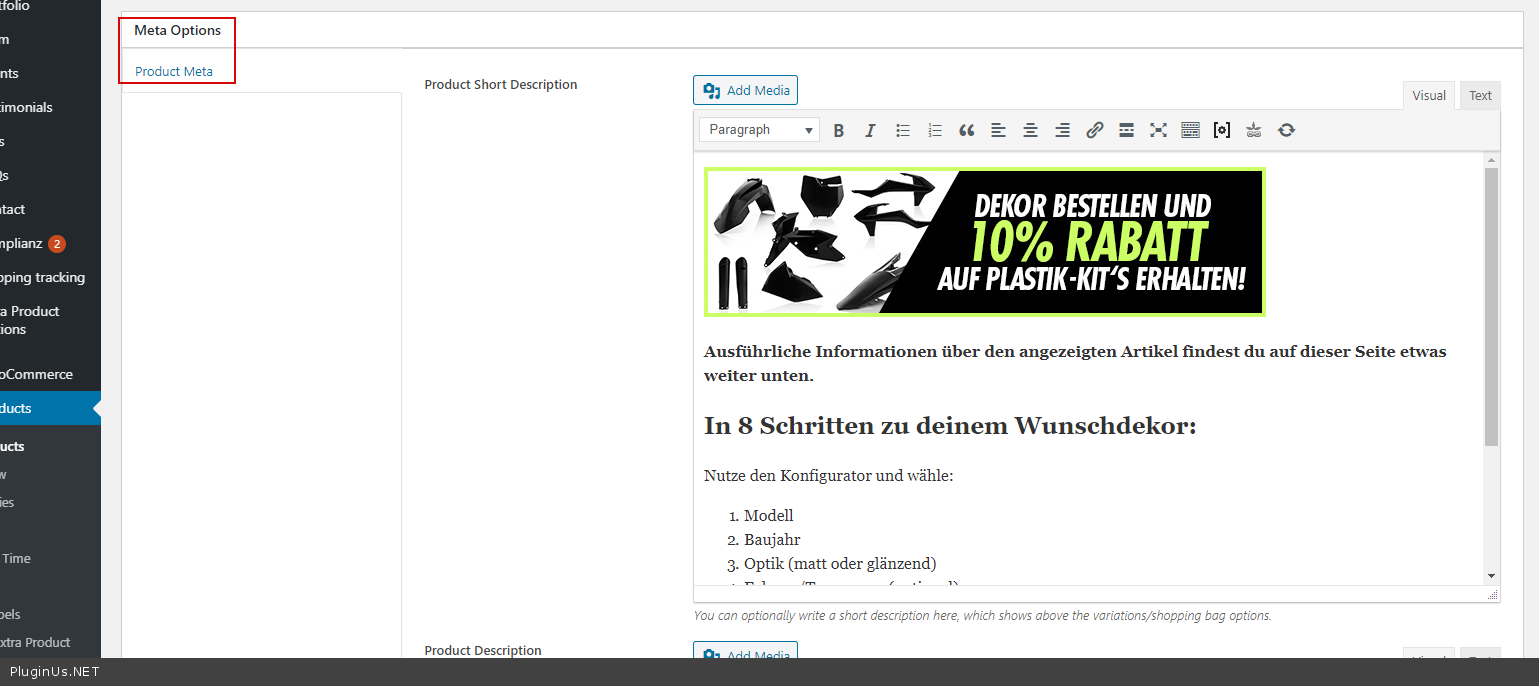Apply italic formatting to text
This screenshot has width=1539, height=686.
point(870,130)
